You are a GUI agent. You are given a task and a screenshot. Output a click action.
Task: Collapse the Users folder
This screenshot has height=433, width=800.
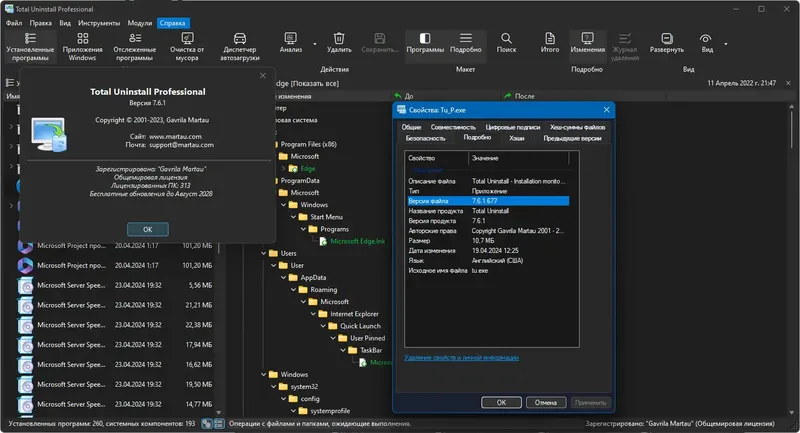tap(264, 253)
